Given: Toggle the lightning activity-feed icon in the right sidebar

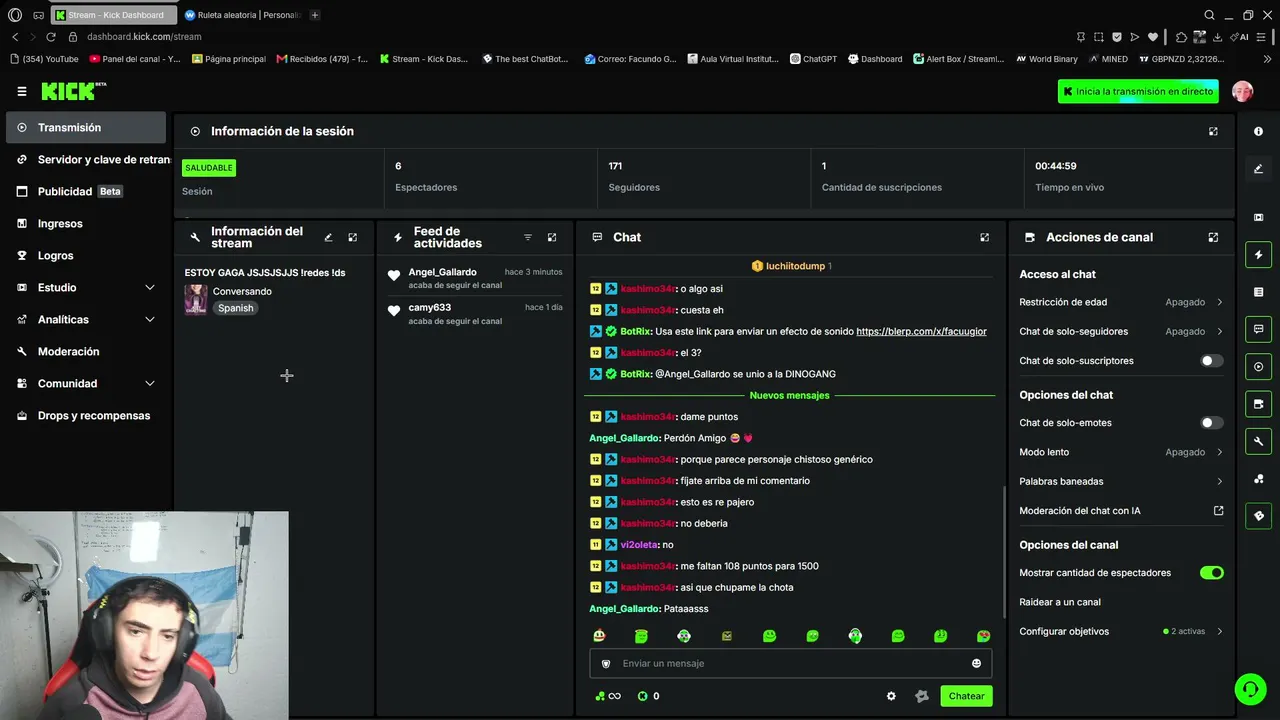Looking at the screenshot, I should point(1258,254).
